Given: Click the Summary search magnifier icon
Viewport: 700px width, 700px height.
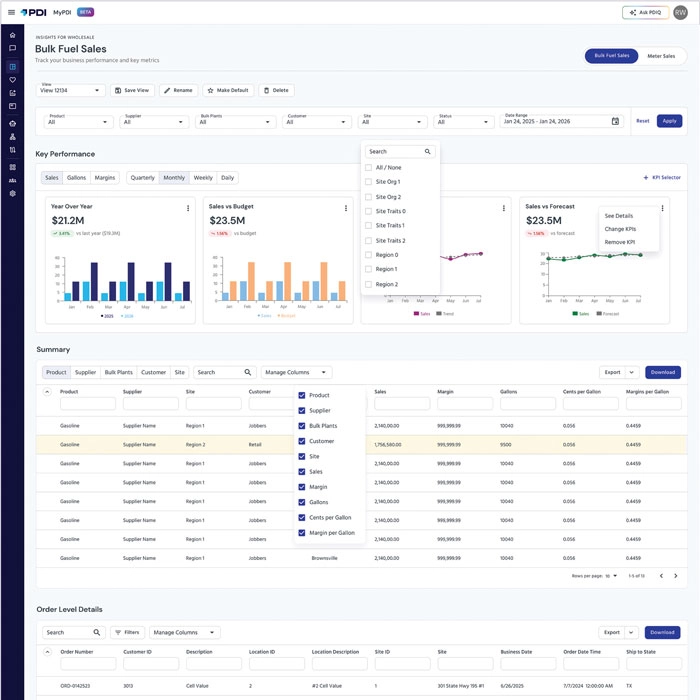Looking at the screenshot, I should pos(248,372).
